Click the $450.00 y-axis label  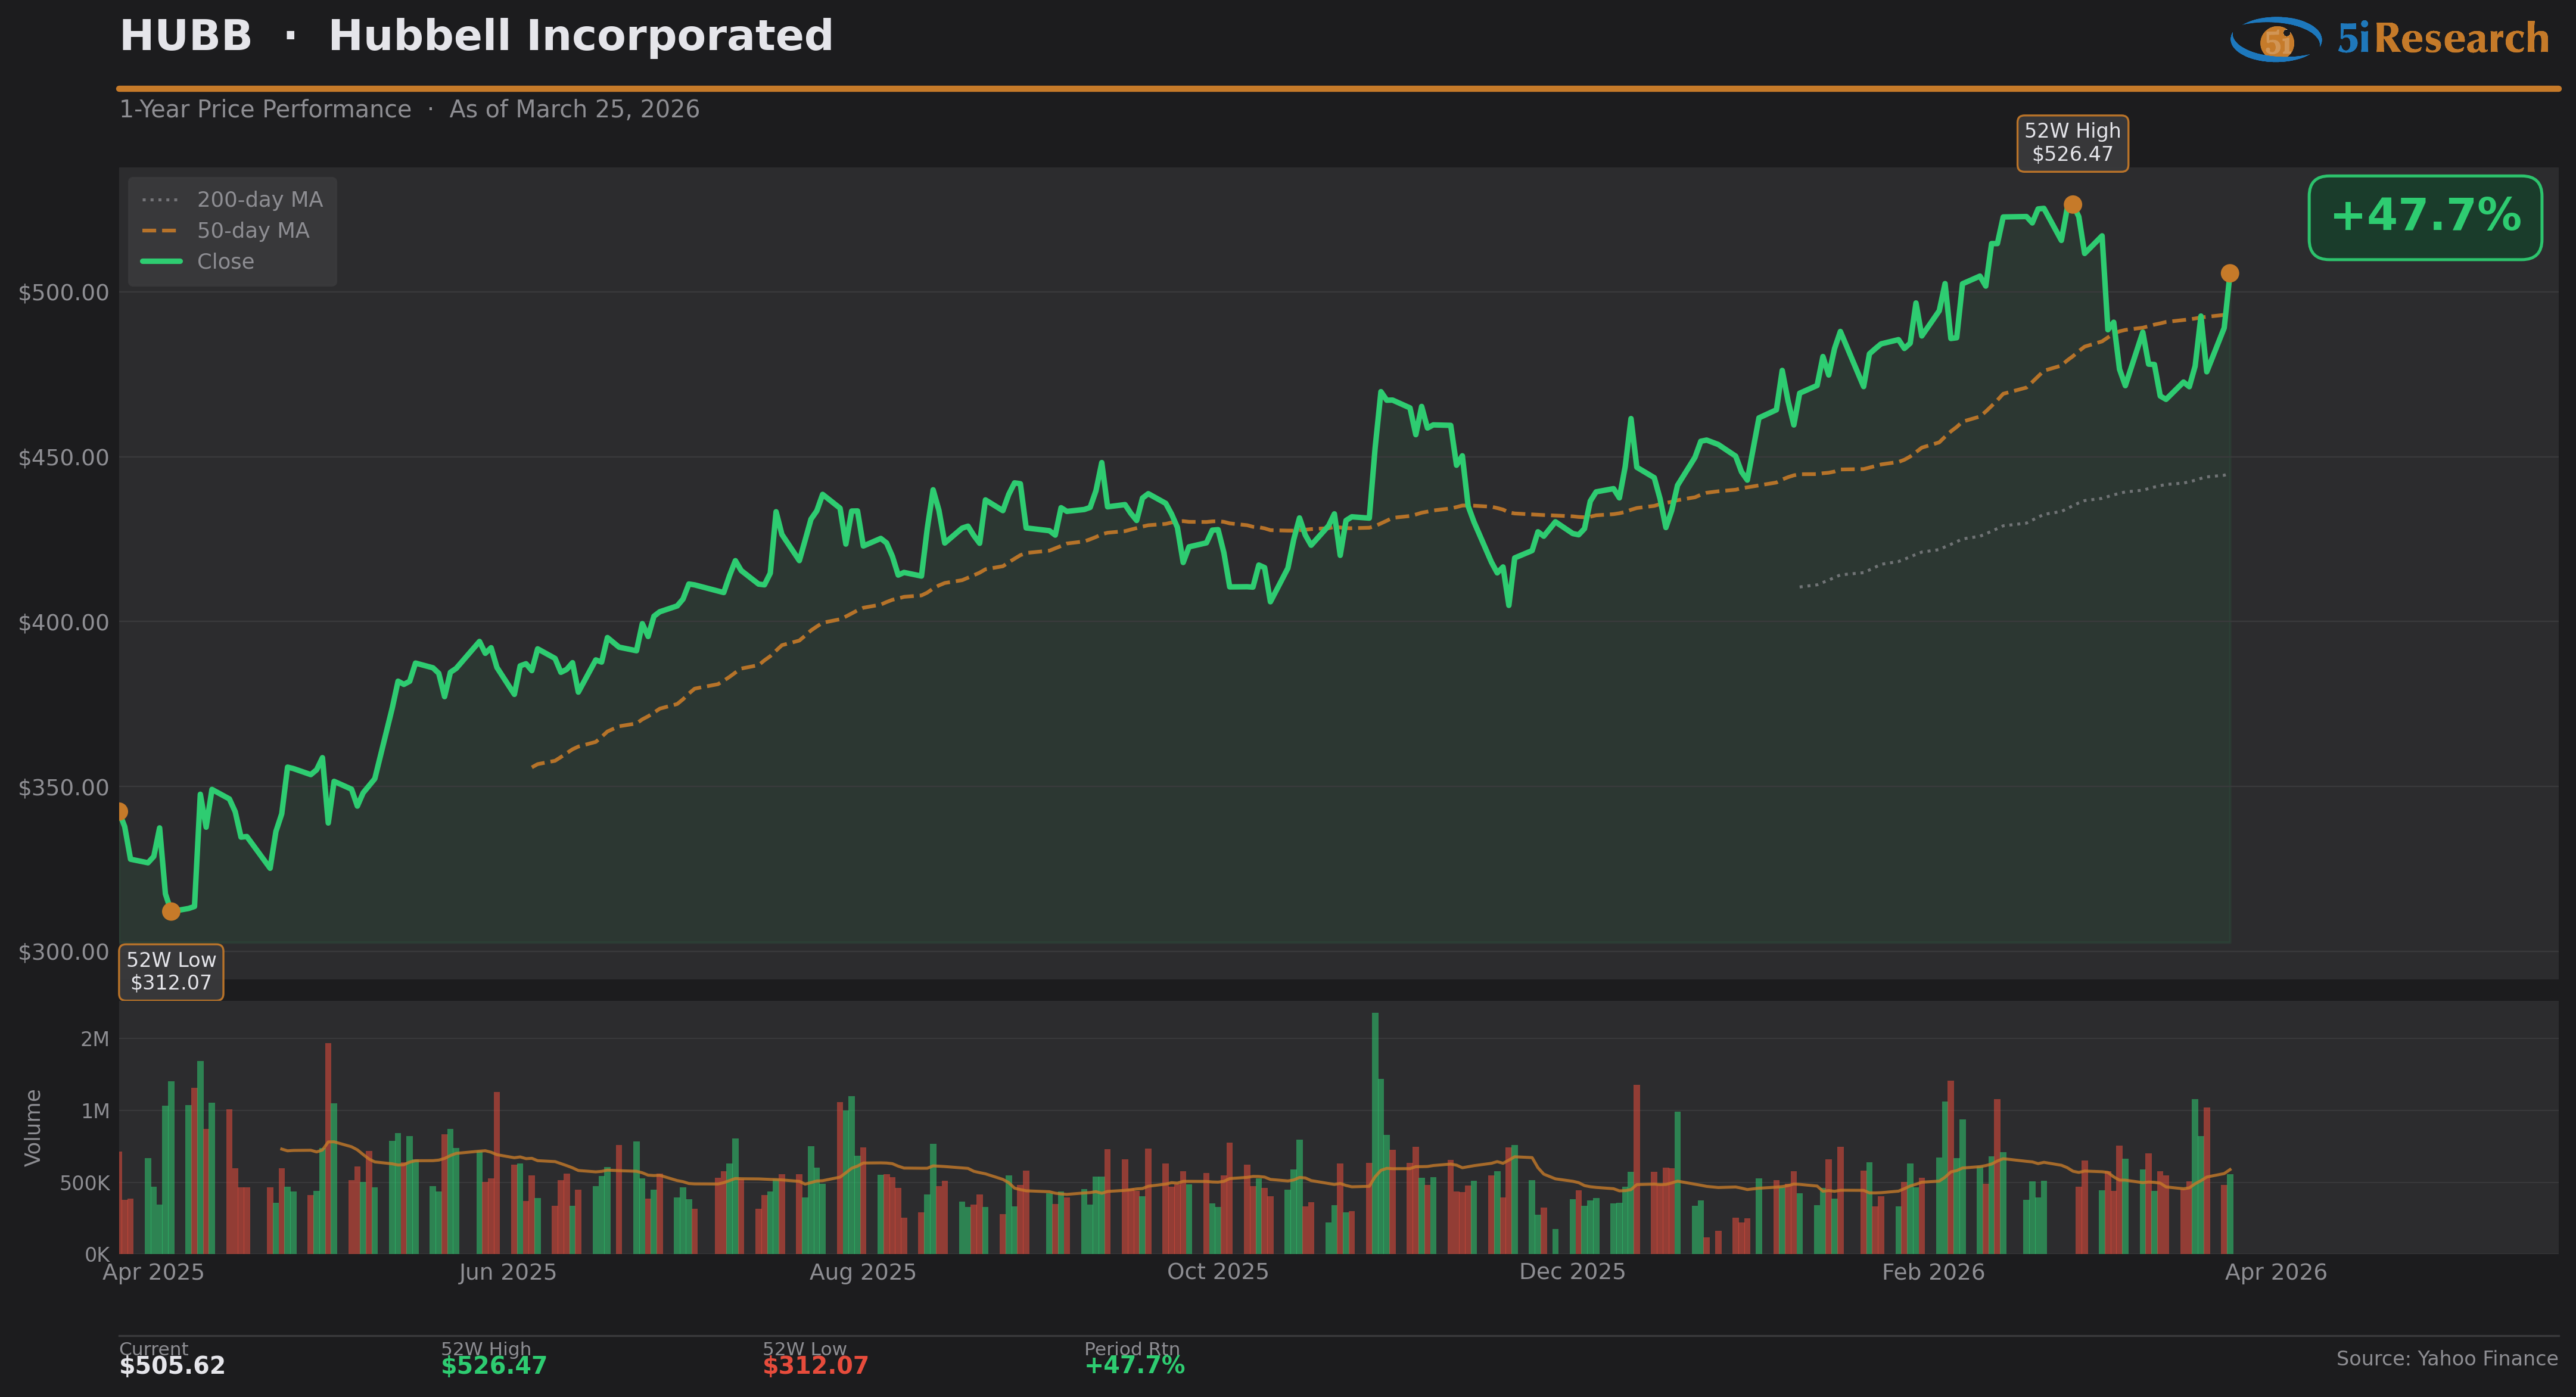63,458
